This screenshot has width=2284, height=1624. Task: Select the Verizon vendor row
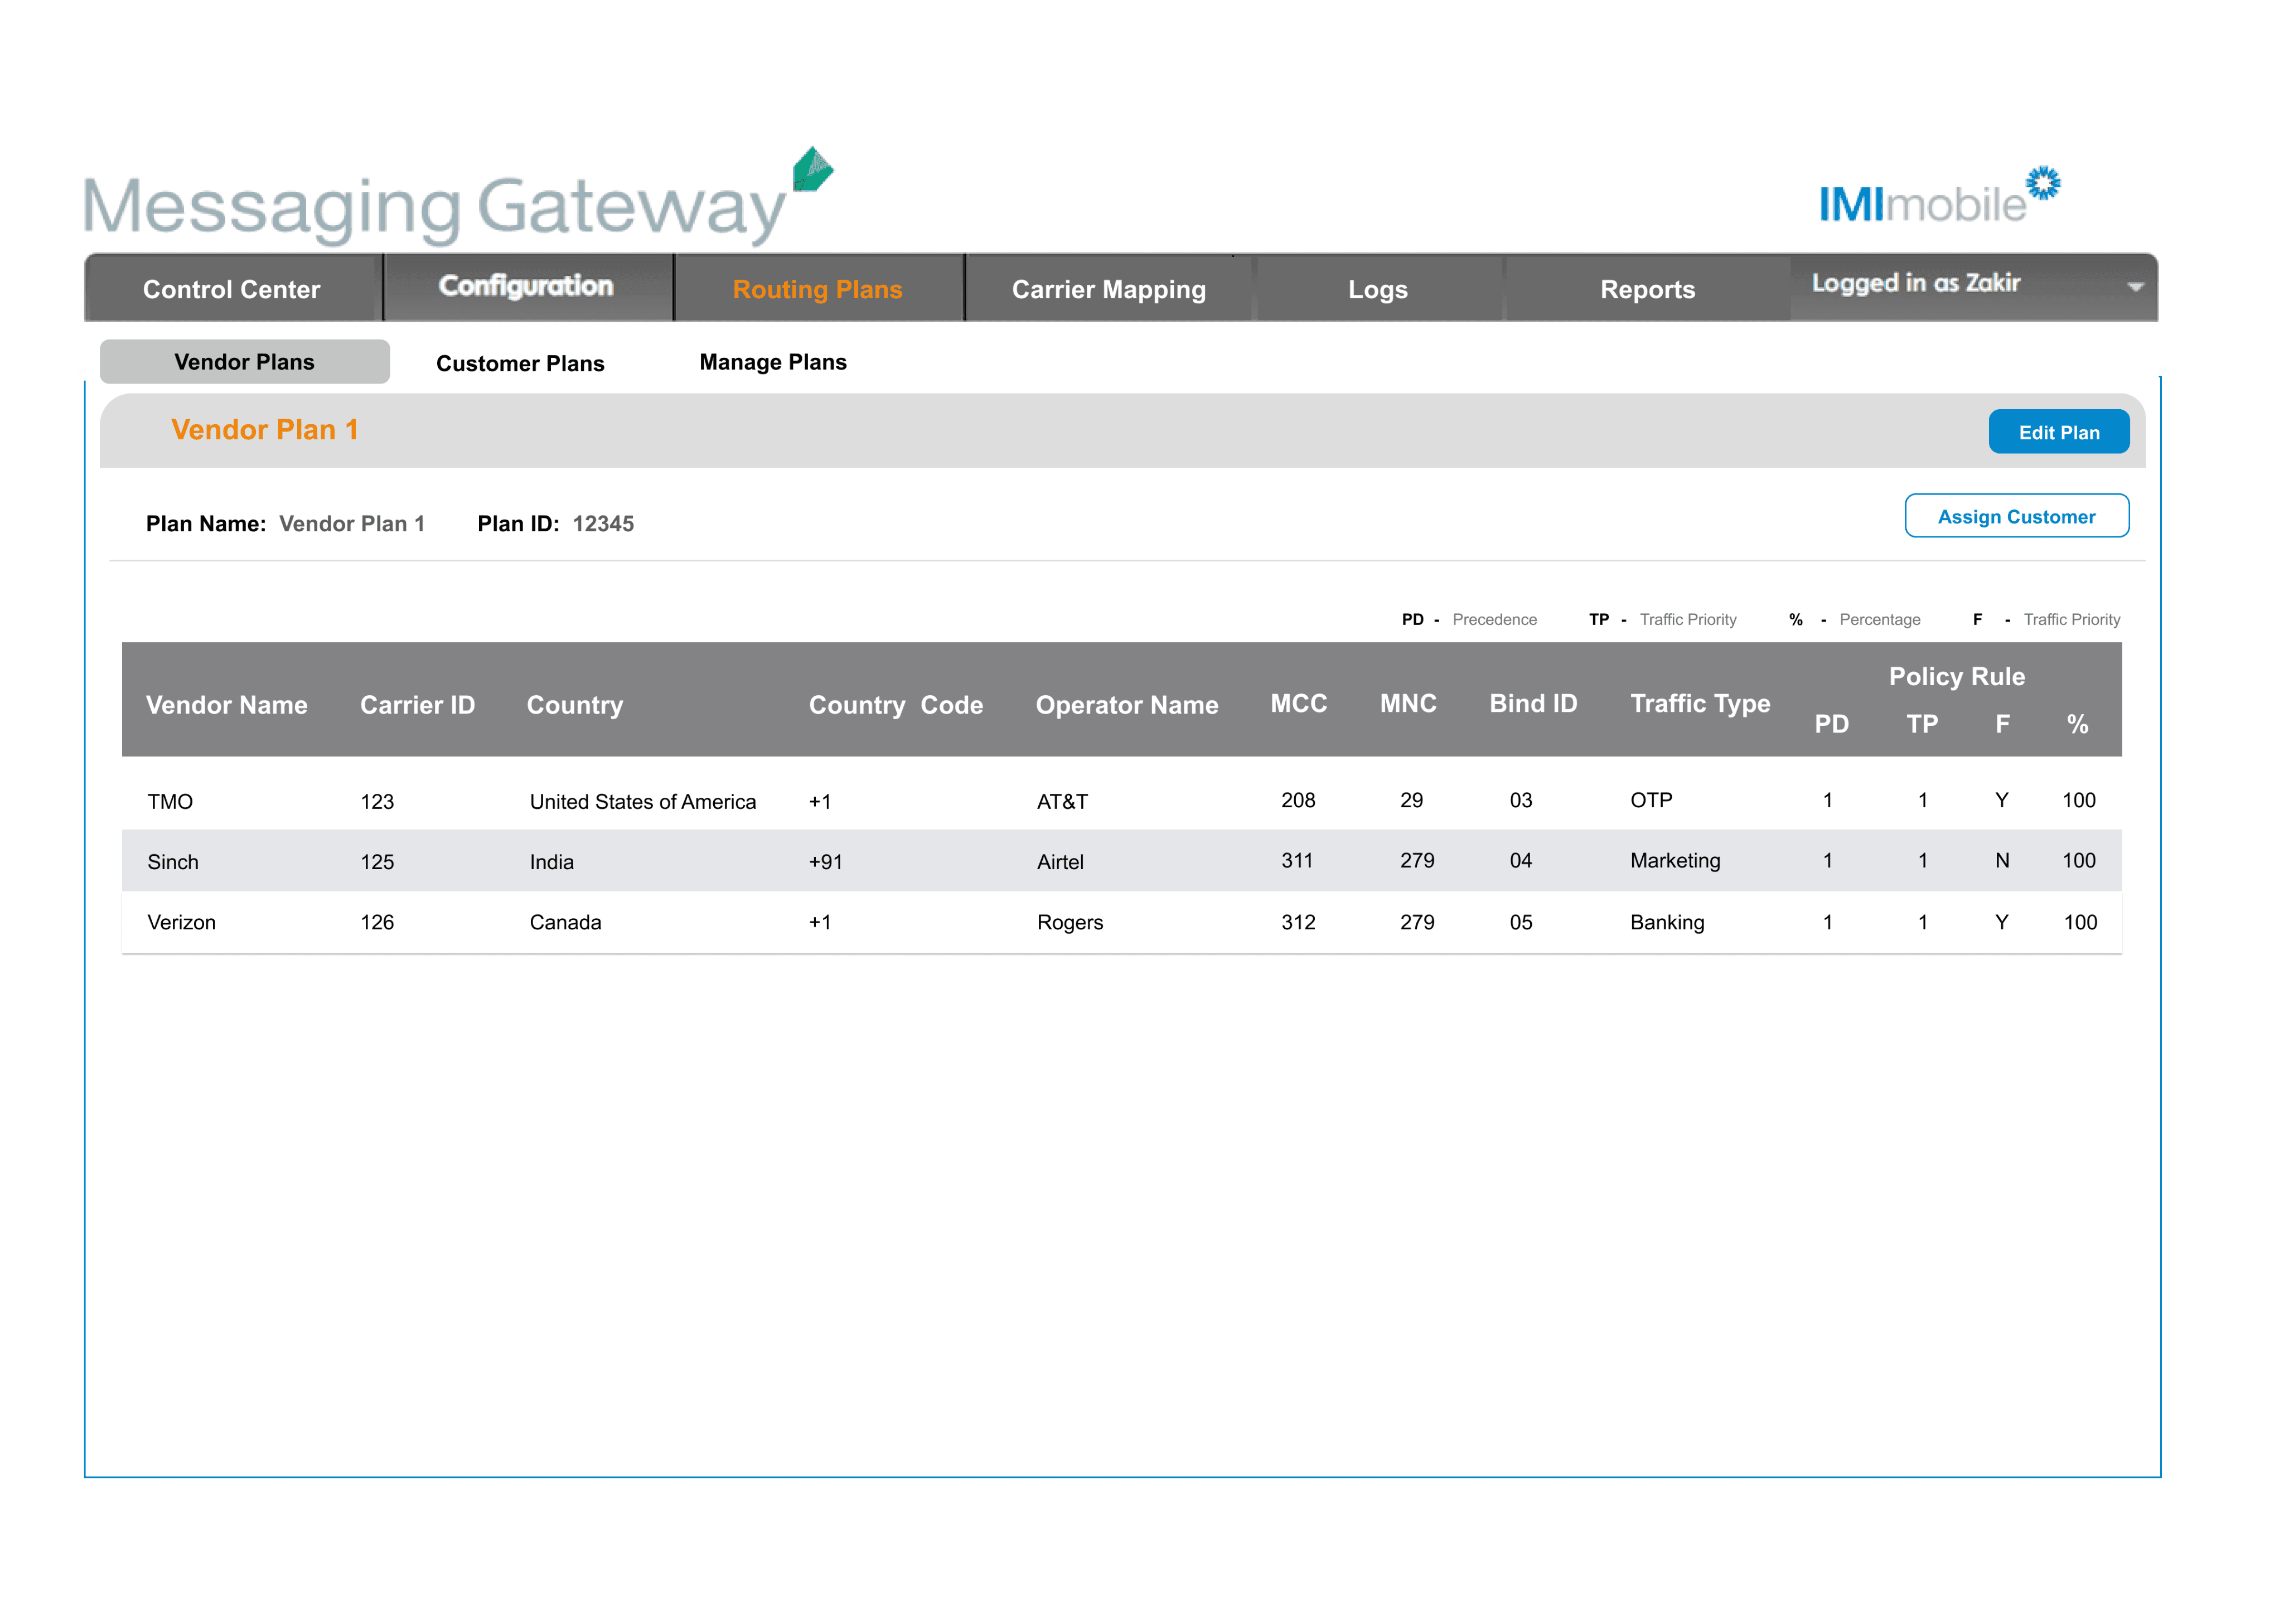(x=1121, y=922)
